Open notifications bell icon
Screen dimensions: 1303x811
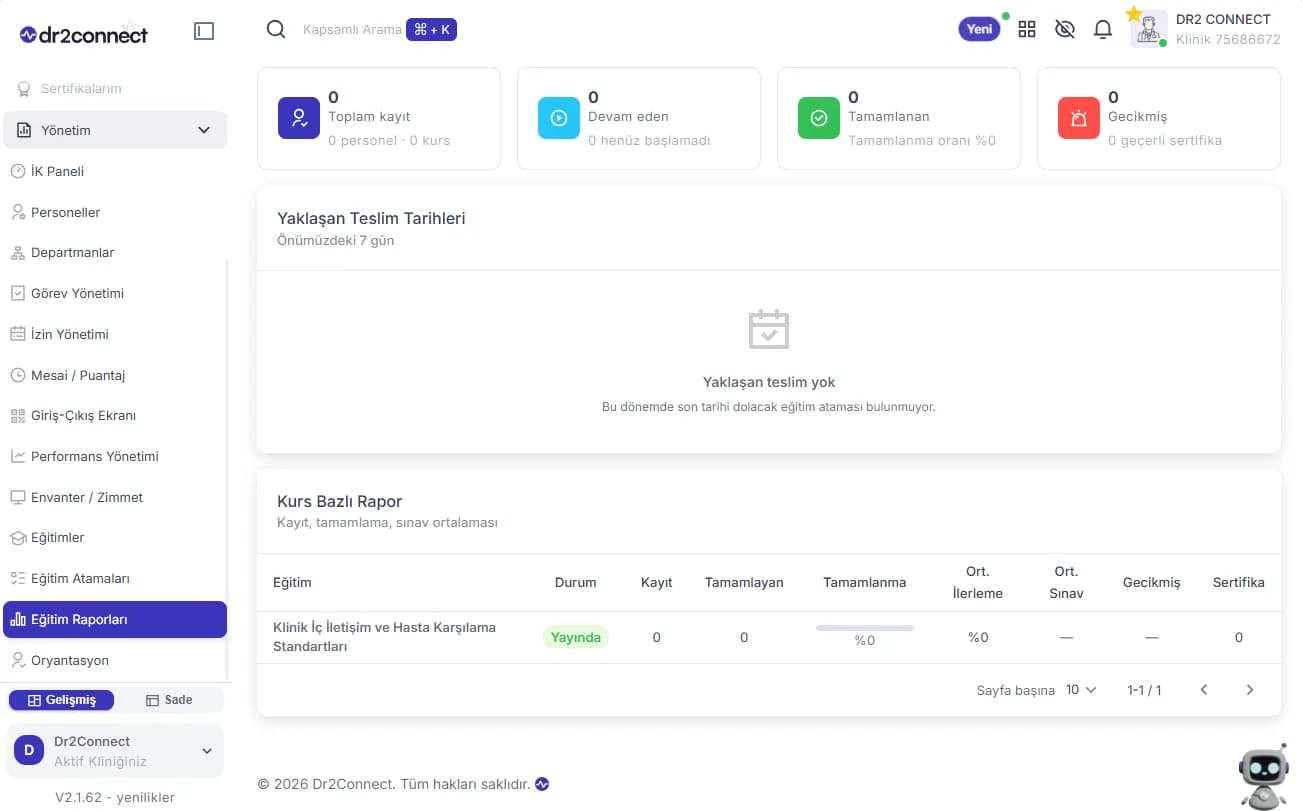click(1103, 29)
